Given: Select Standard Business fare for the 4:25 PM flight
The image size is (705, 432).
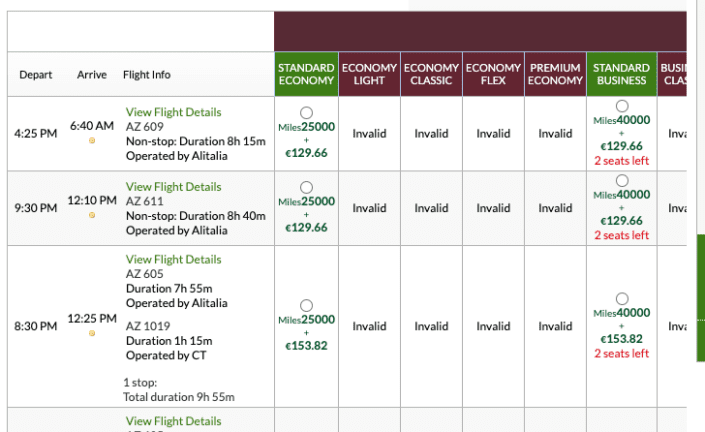Looking at the screenshot, I should point(622,105).
